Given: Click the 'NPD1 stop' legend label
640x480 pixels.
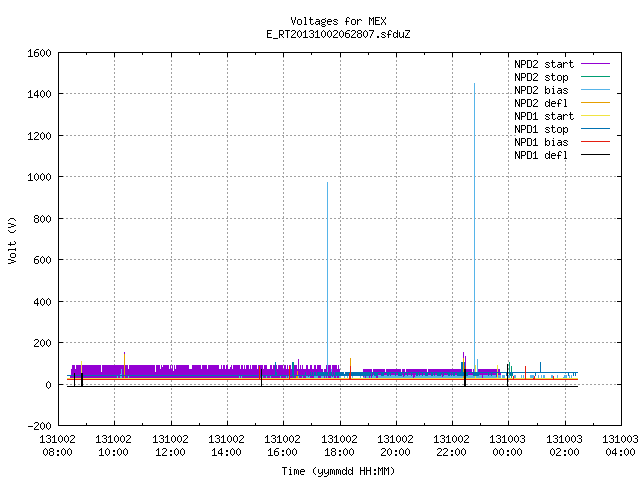Looking at the screenshot, I should click(x=541, y=129).
